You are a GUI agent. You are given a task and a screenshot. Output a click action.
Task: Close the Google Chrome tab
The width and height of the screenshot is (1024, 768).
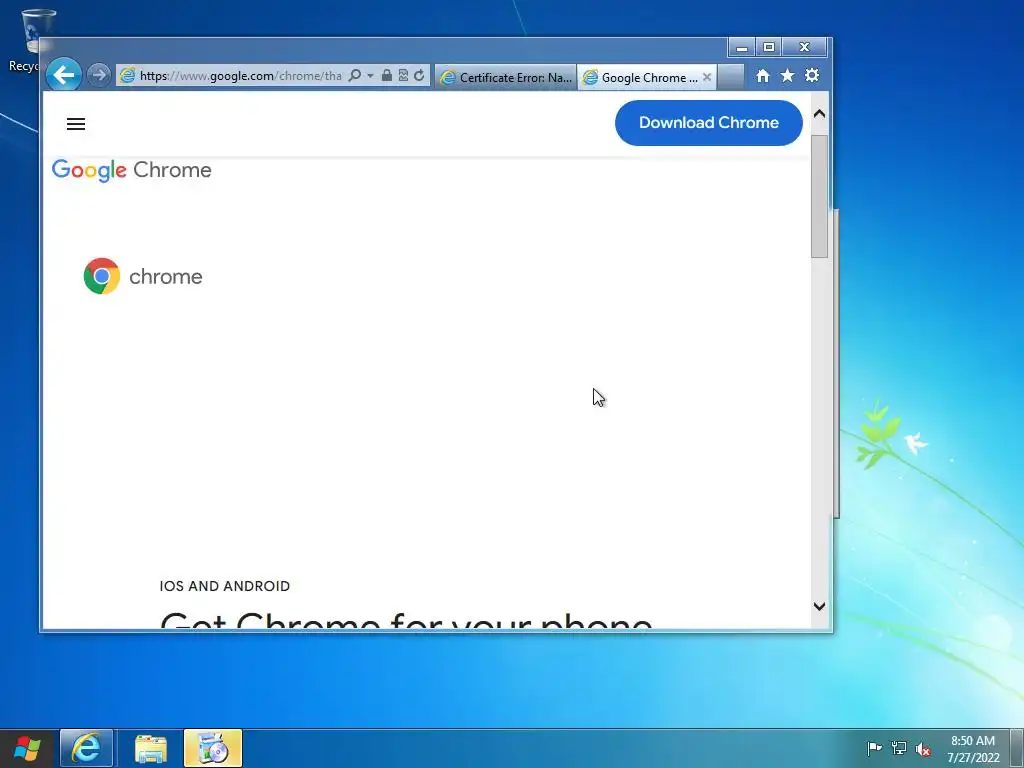pyautogui.click(x=707, y=77)
